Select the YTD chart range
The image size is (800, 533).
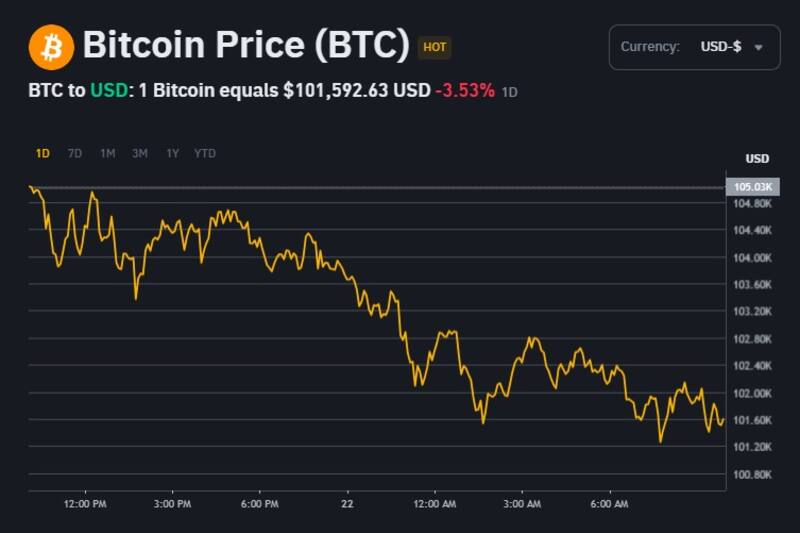point(204,153)
